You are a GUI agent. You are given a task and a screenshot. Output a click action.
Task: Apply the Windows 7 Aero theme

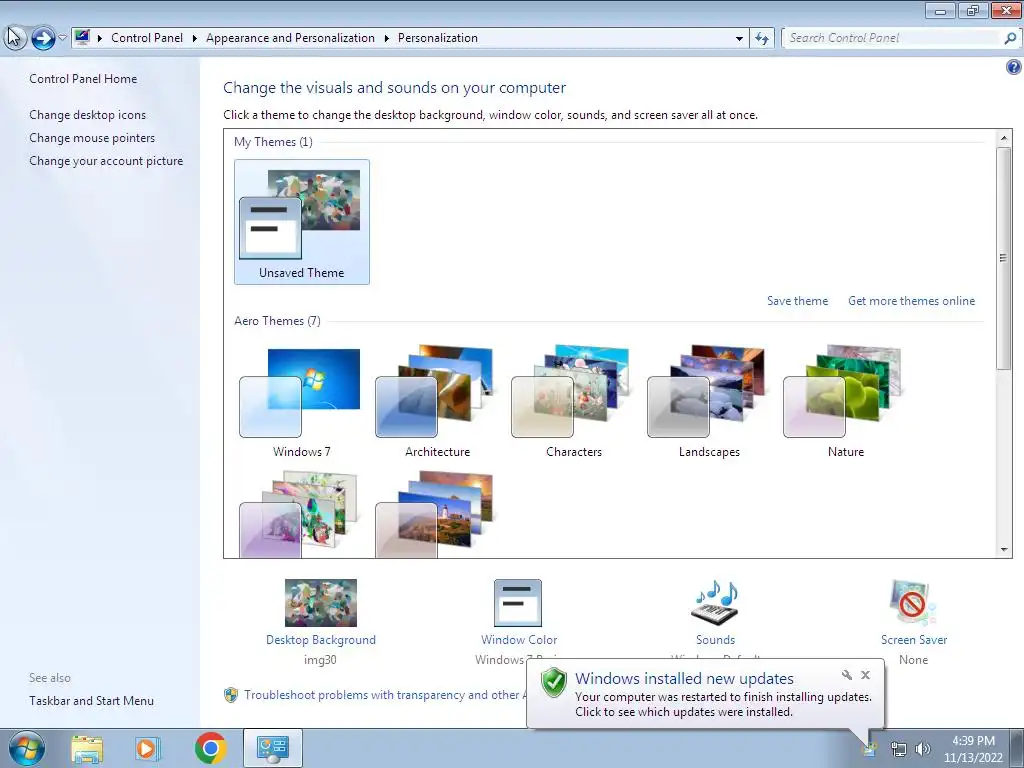coord(301,402)
